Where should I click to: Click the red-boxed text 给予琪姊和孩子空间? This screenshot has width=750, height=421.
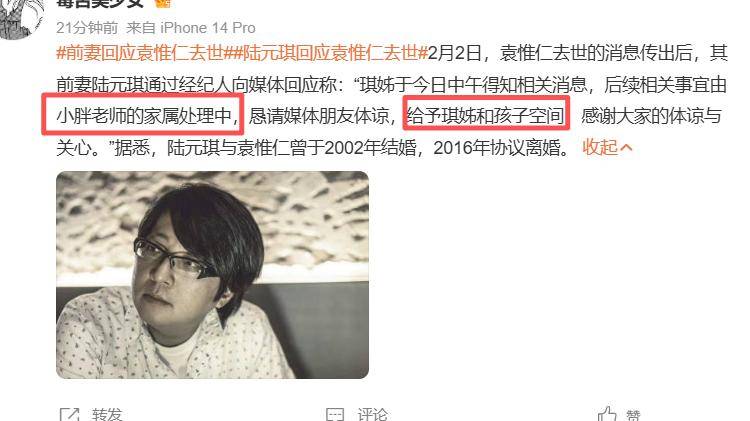click(485, 116)
